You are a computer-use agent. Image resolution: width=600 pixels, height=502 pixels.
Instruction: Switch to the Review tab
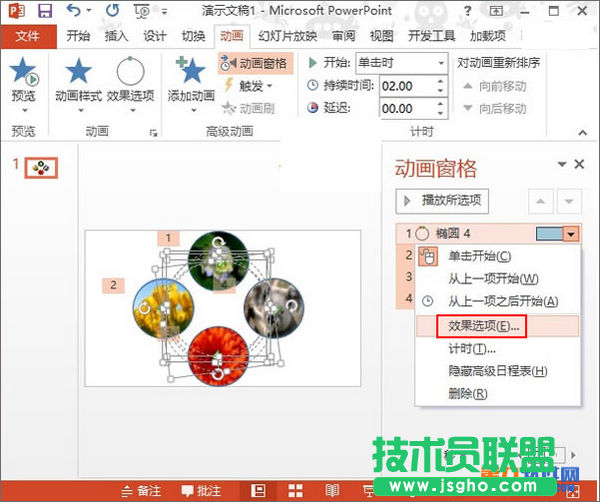tap(344, 36)
